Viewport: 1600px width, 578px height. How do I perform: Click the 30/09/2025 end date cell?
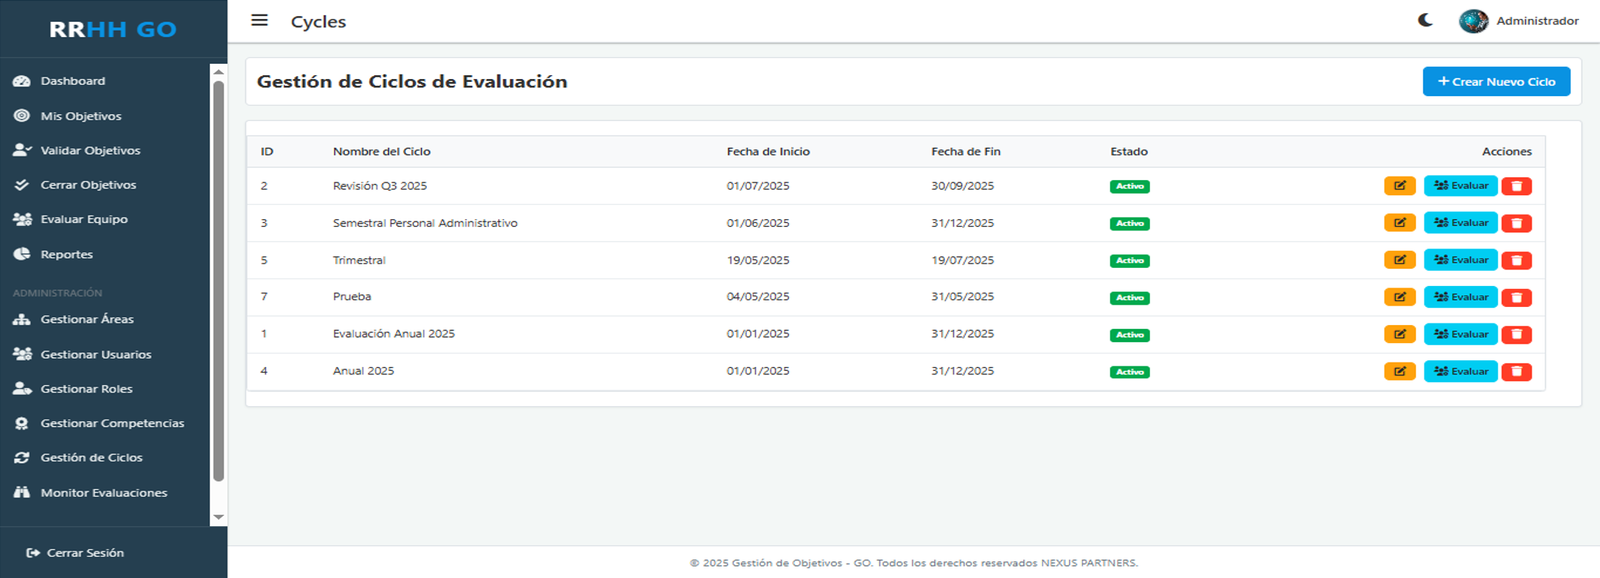pyautogui.click(x=962, y=186)
